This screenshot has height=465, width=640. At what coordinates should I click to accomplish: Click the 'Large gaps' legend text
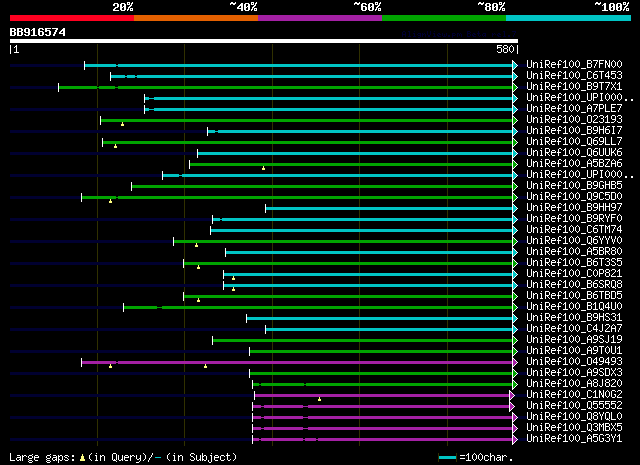[x=42, y=458]
